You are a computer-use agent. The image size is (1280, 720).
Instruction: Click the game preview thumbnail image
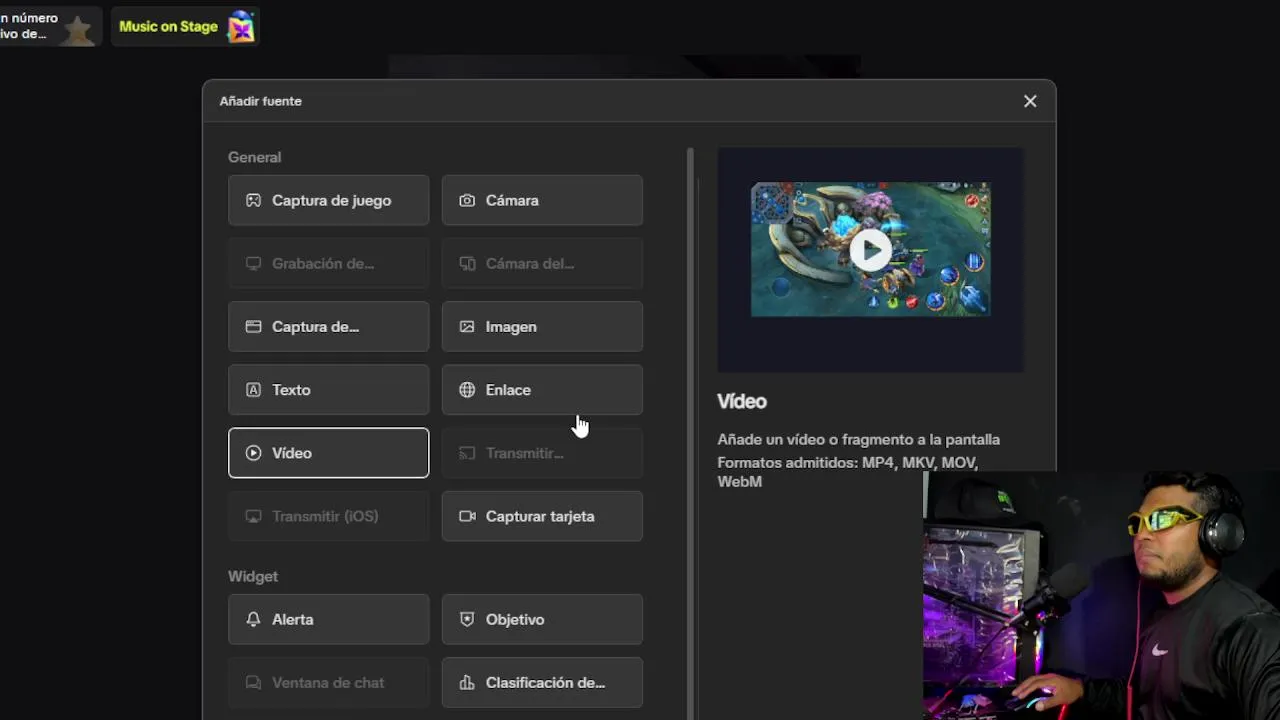[870, 249]
